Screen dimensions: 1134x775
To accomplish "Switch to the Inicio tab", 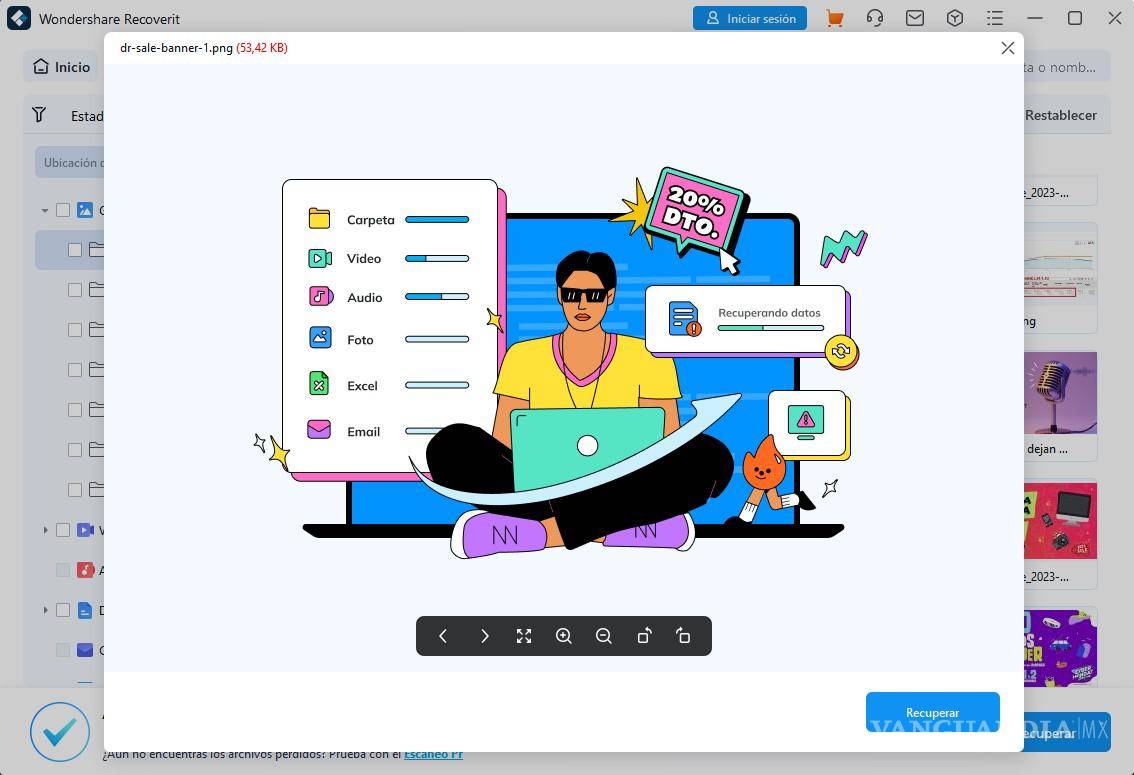I will 61,67.
